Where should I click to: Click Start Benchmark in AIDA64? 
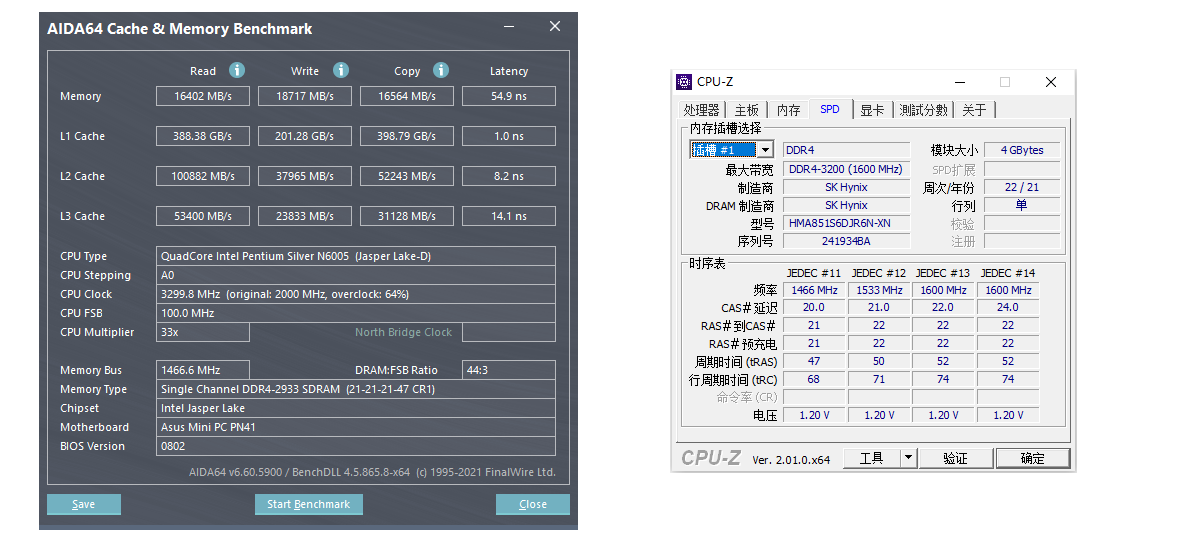(x=308, y=505)
